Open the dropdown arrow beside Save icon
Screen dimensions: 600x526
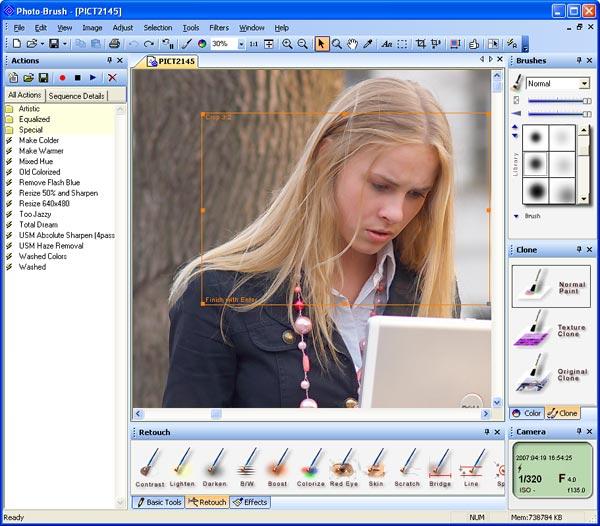(x=65, y=44)
